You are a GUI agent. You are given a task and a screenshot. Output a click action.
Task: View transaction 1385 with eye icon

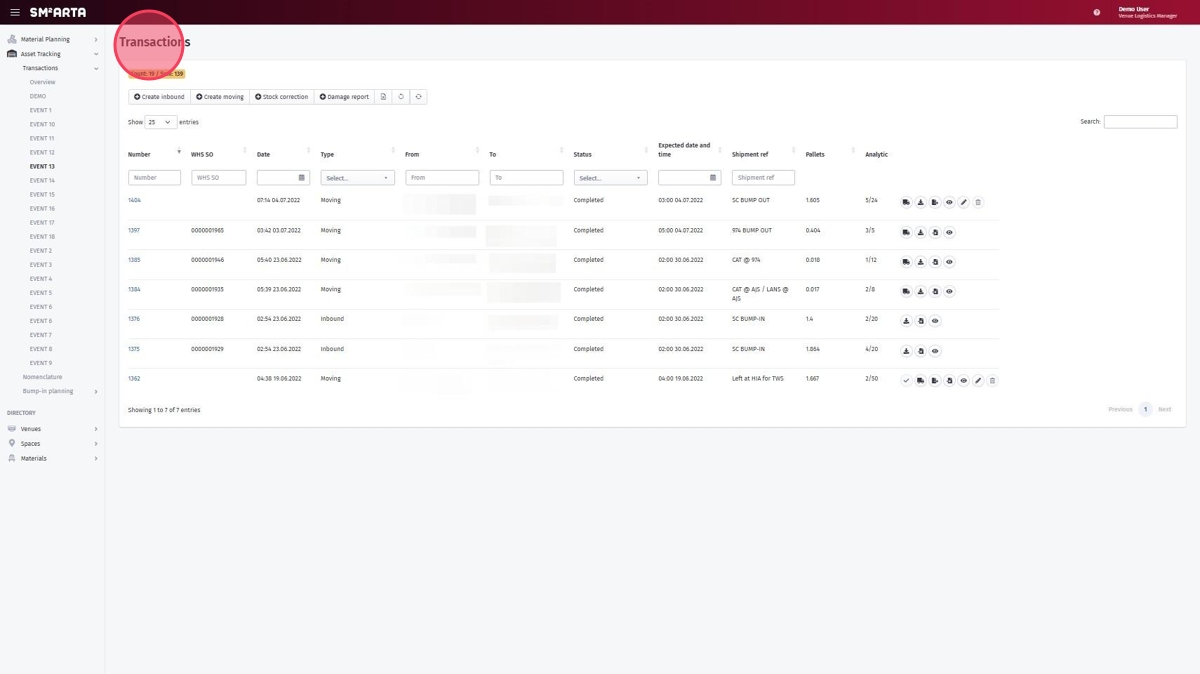point(949,262)
